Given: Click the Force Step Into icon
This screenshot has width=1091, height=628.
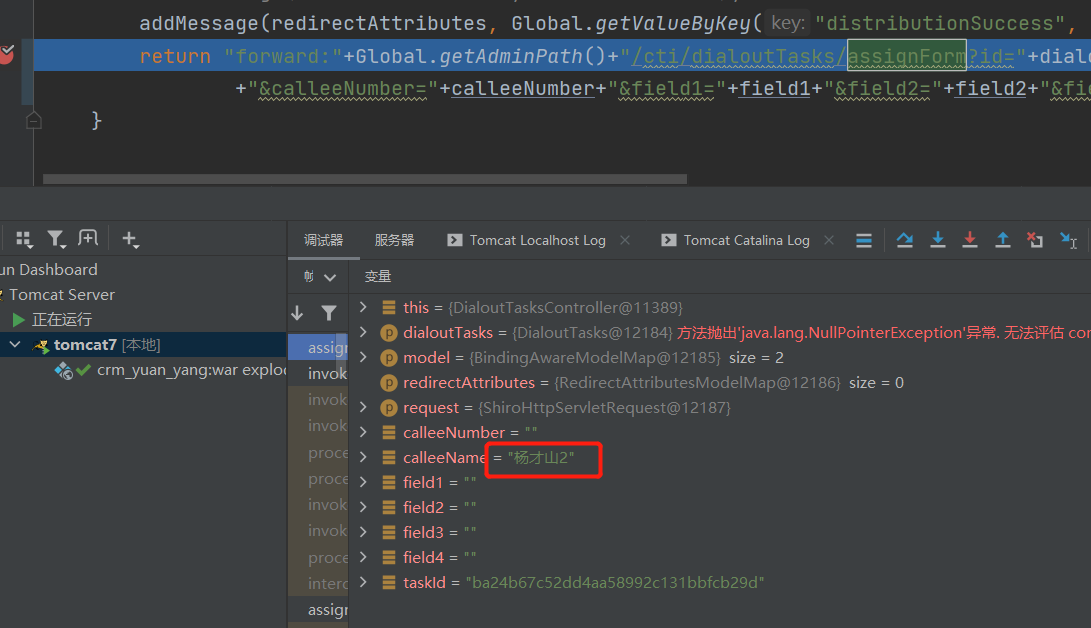Looking at the screenshot, I should [x=970, y=239].
